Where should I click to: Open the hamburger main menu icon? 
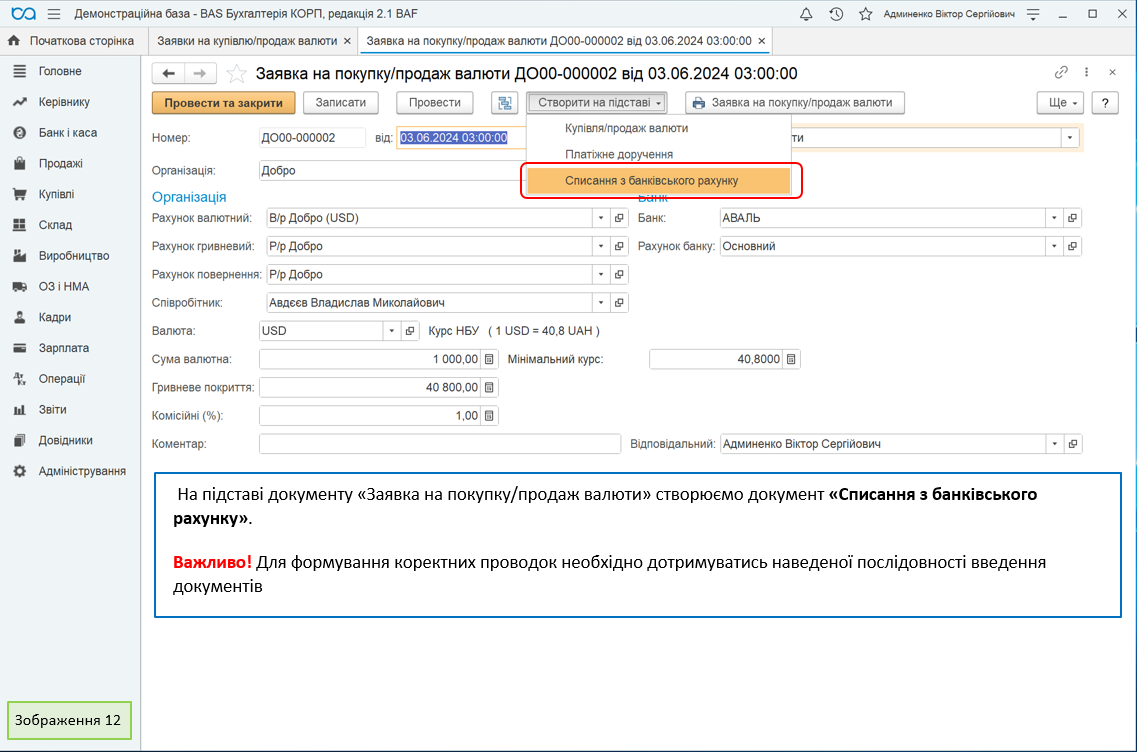click(54, 14)
